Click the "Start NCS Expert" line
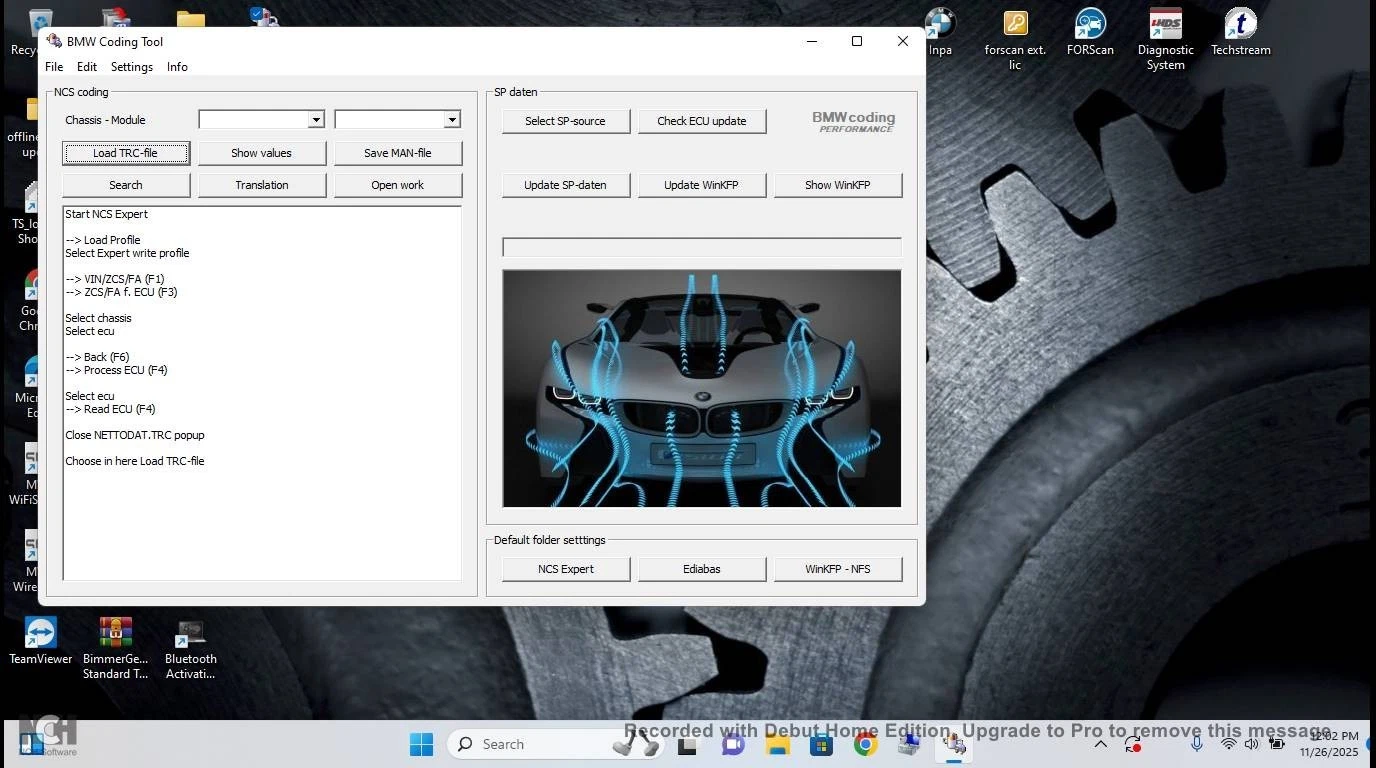Image resolution: width=1376 pixels, height=768 pixels. point(106,214)
